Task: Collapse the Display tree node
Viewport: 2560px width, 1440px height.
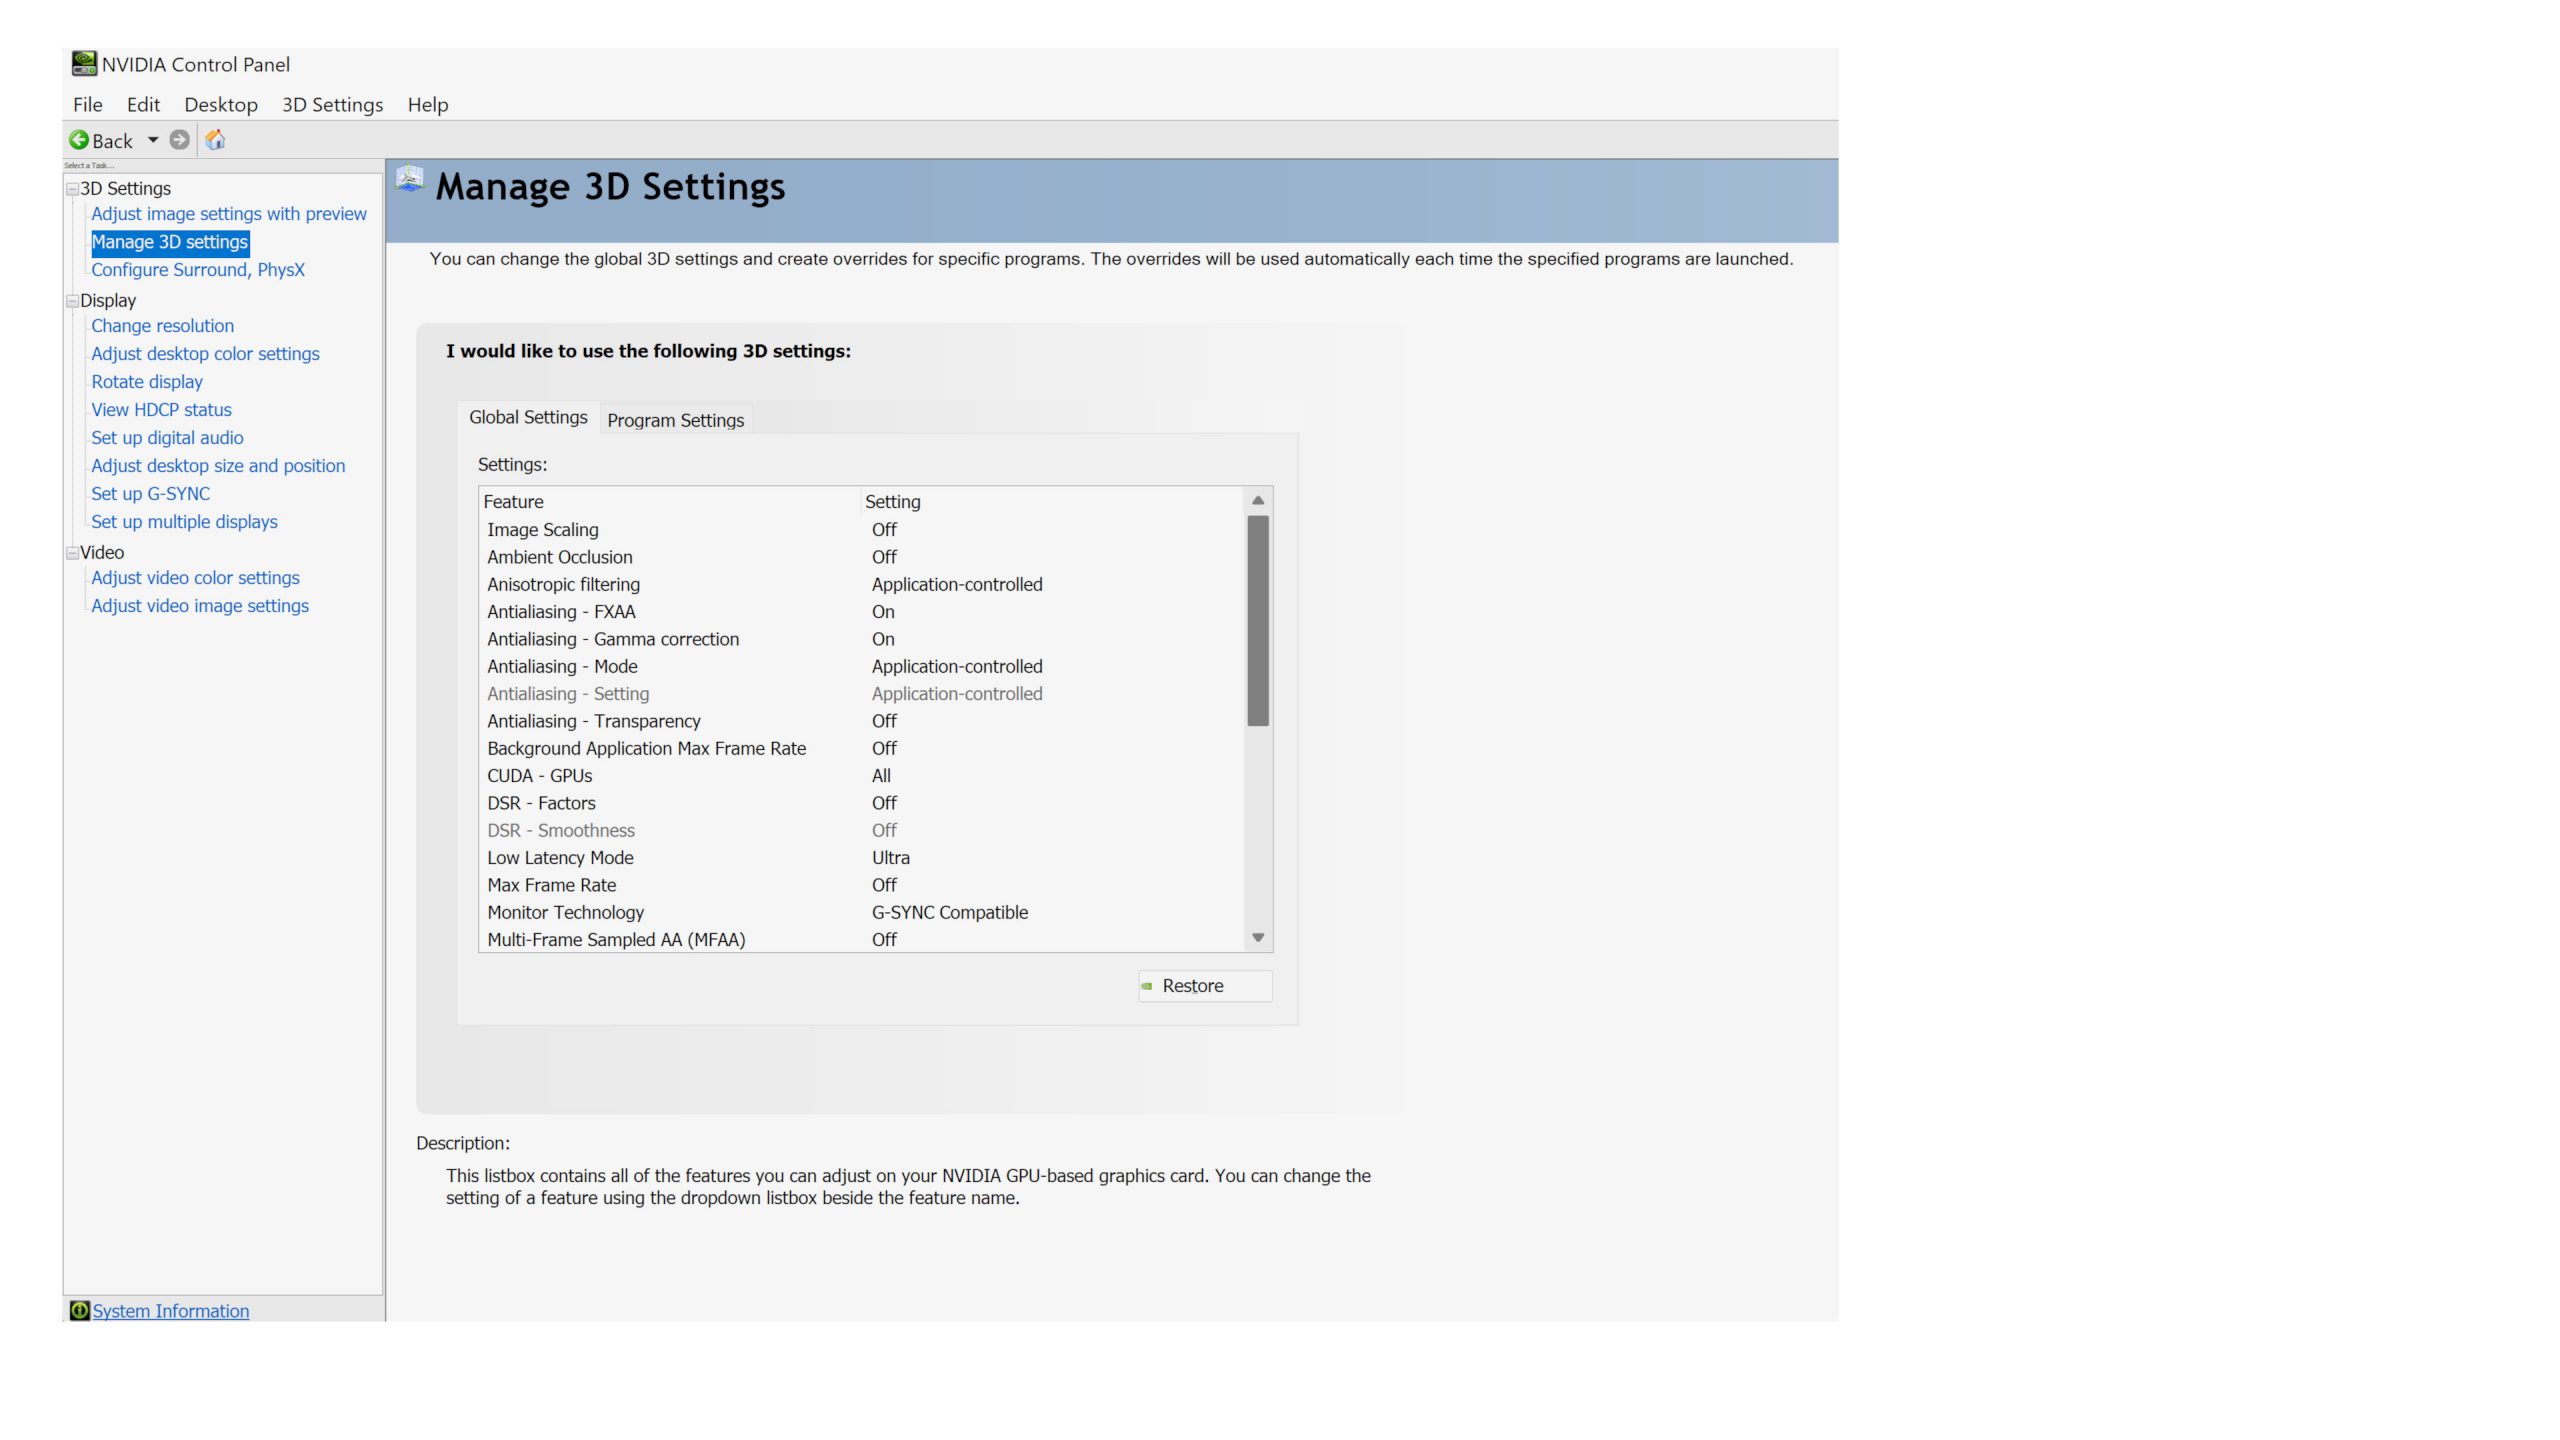Action: (x=72, y=301)
